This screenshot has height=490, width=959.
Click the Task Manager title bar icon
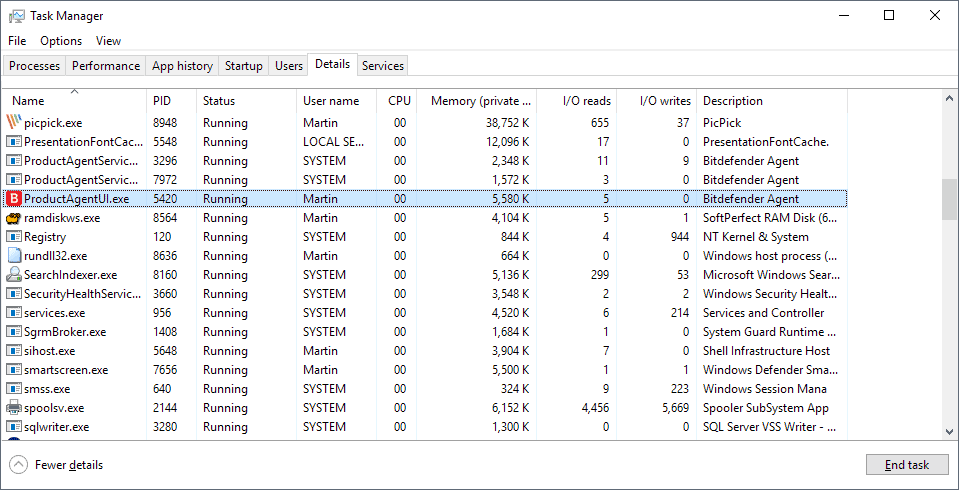click(x=16, y=16)
